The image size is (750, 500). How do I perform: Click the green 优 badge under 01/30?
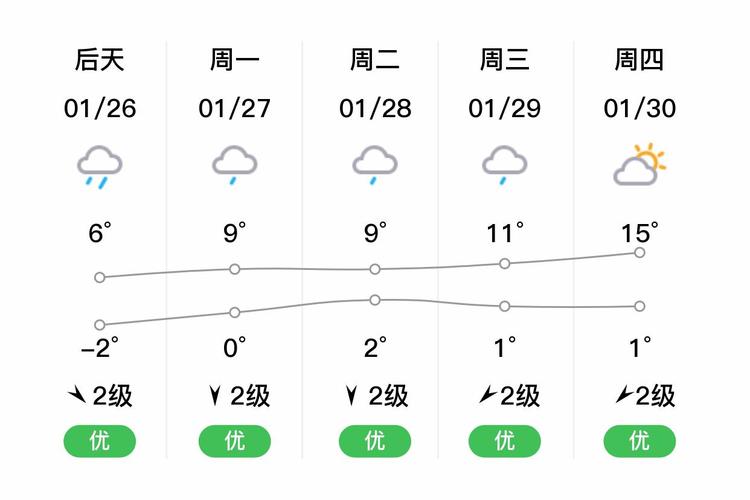pos(639,440)
